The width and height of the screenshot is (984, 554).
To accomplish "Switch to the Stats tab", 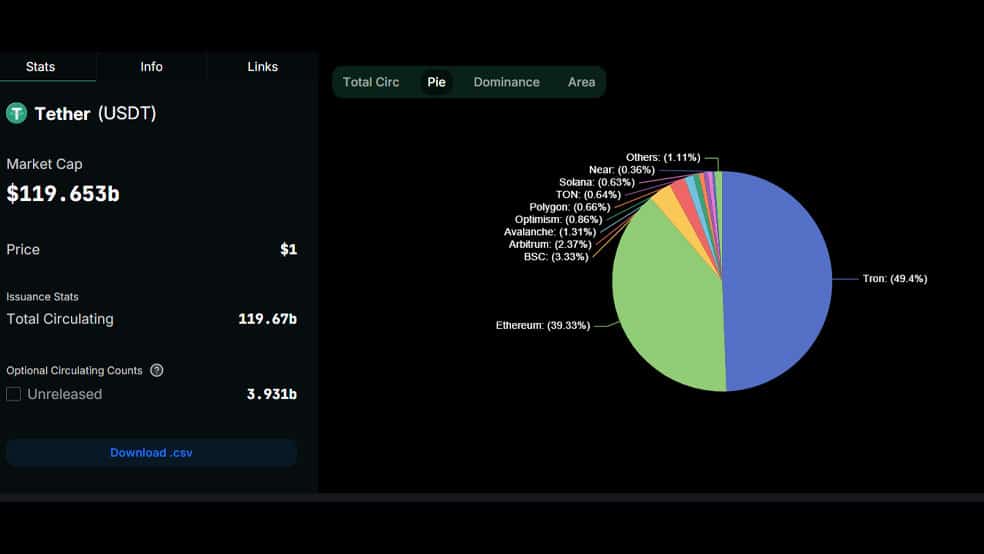I will (40, 67).
